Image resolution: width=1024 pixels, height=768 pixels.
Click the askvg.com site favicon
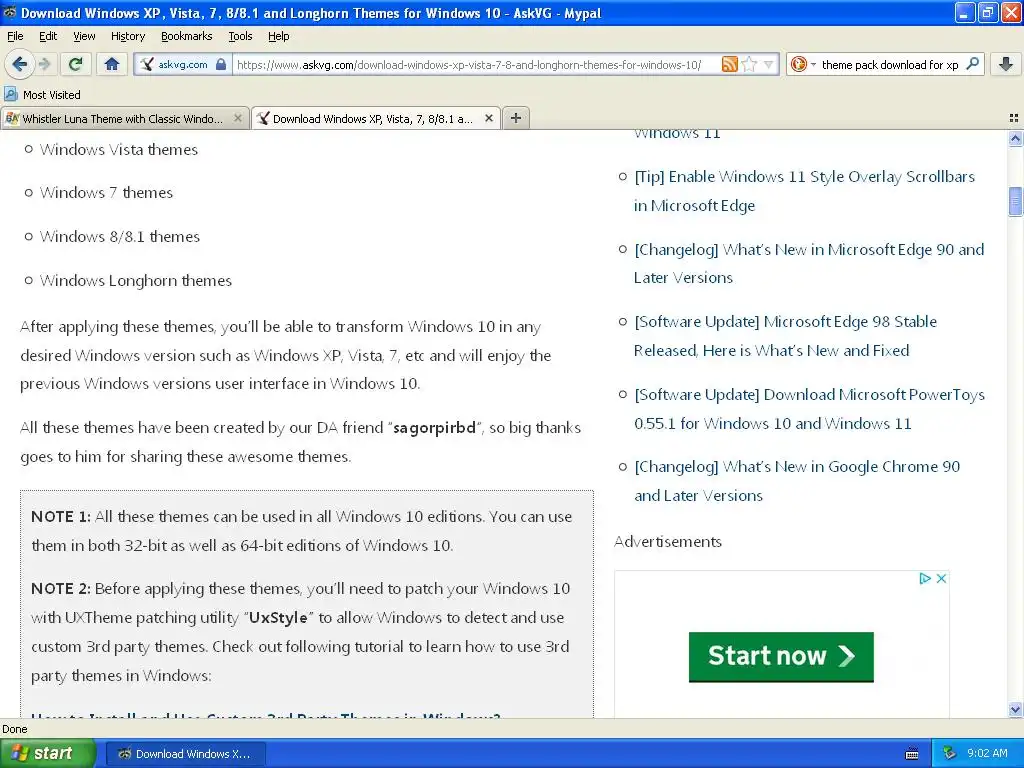click(147, 64)
